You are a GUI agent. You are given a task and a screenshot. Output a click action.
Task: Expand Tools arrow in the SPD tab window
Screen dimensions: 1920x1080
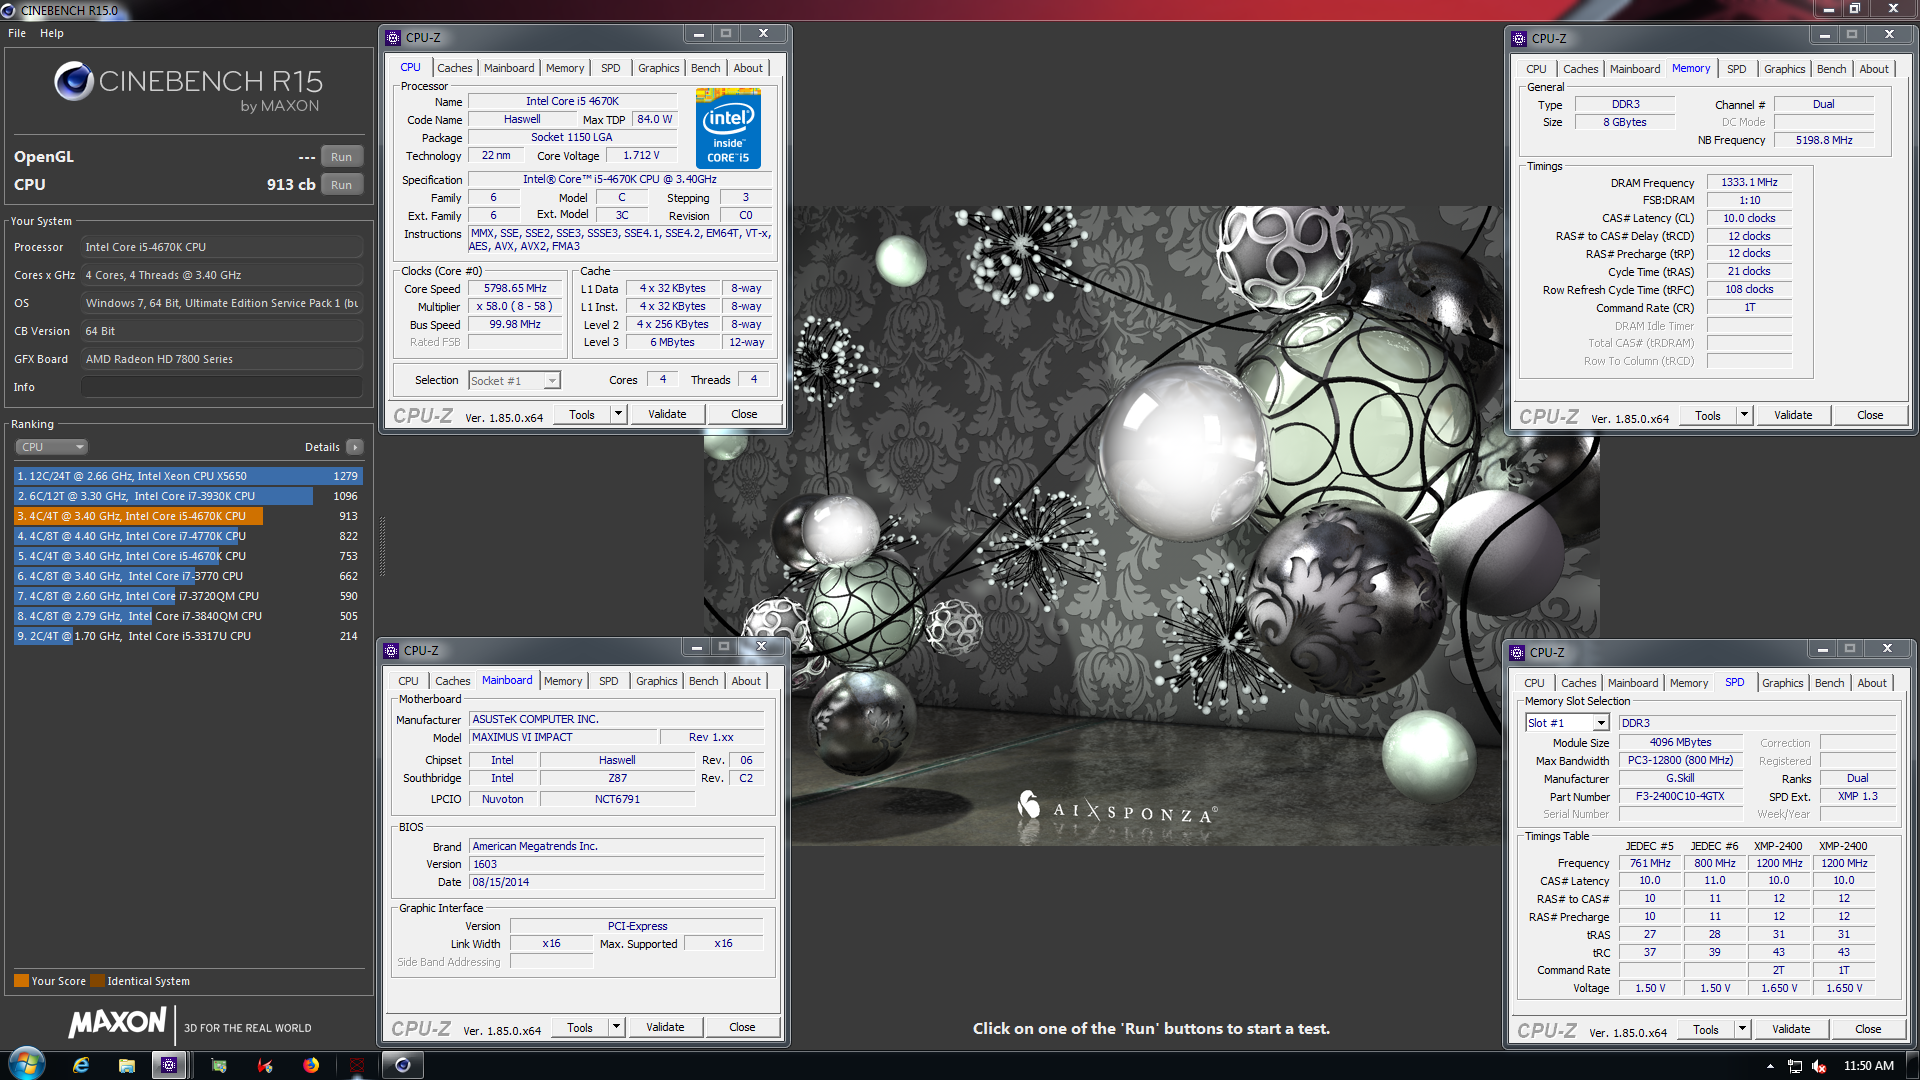(x=1742, y=1029)
